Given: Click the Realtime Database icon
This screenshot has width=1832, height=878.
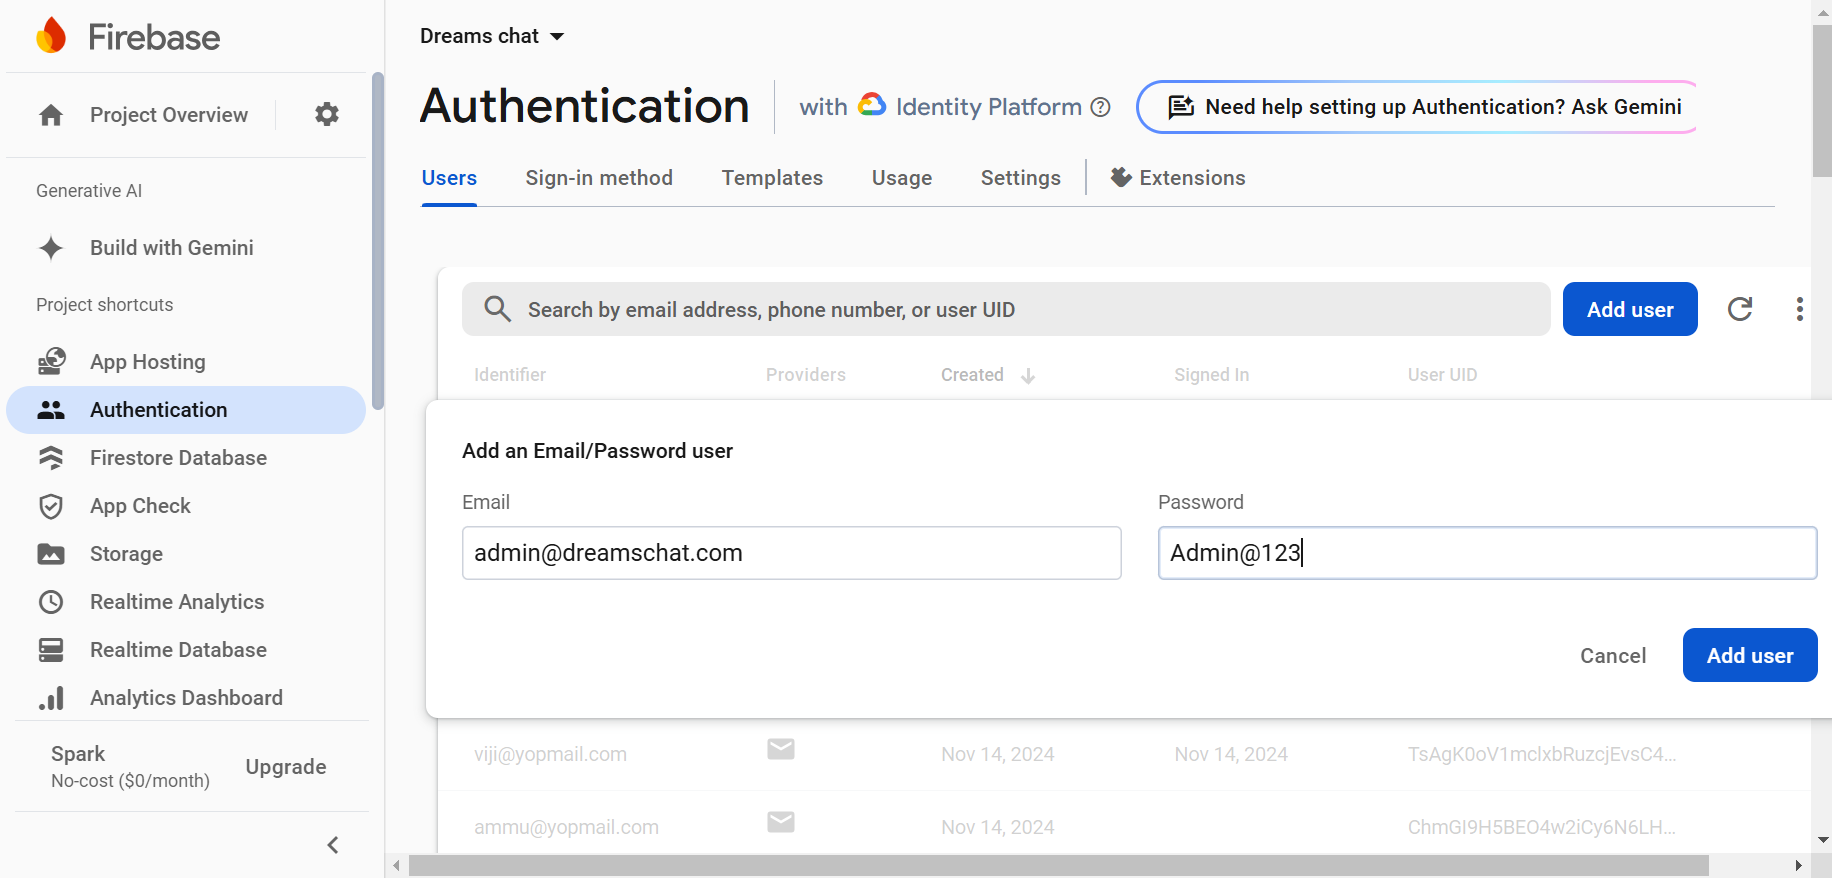Looking at the screenshot, I should 51,650.
